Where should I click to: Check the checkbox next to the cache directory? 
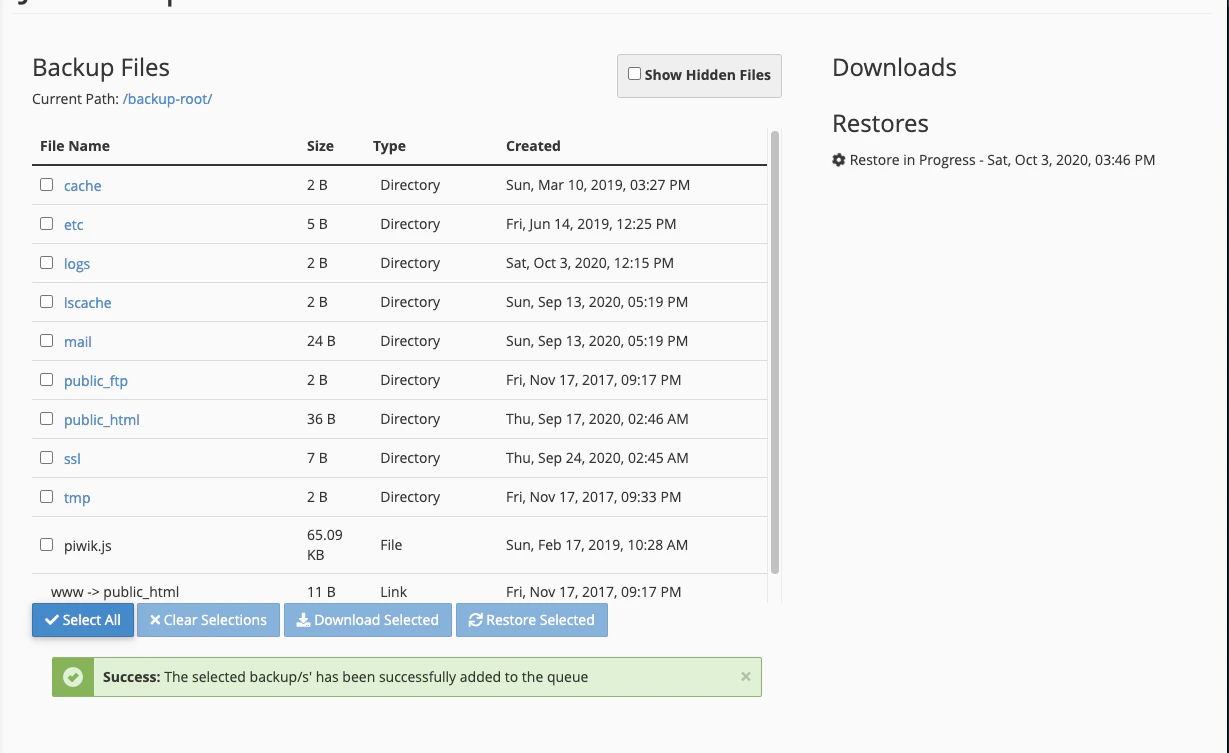tap(46, 184)
